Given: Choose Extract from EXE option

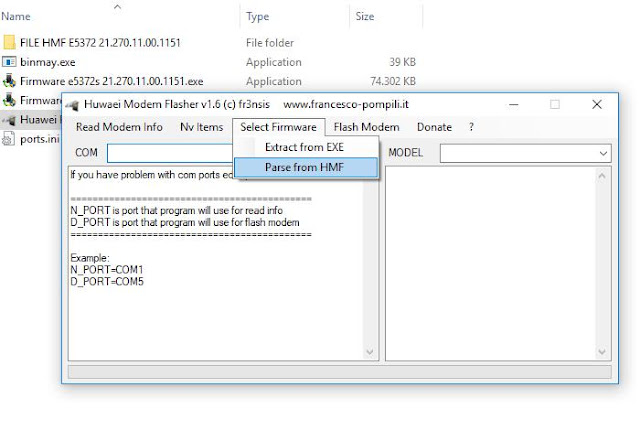Looking at the screenshot, I should [x=304, y=147].
